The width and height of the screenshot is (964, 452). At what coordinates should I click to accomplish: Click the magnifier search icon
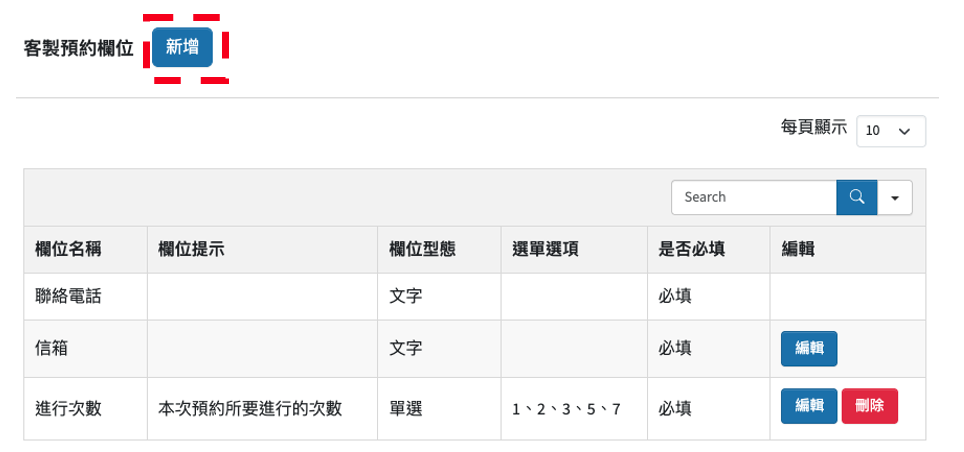(x=856, y=197)
